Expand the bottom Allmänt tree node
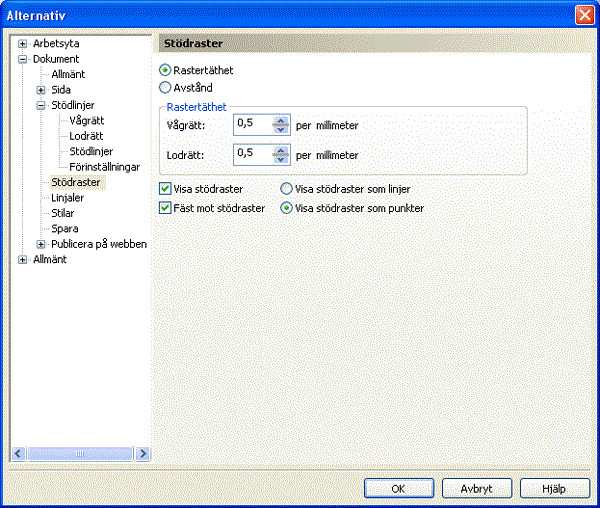The image size is (600, 508). pyautogui.click(x=23, y=259)
